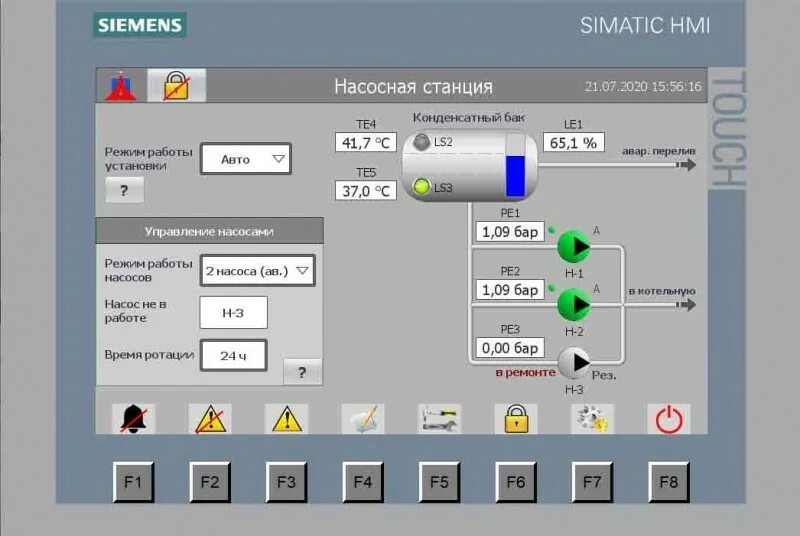Click the mute alarm bell icon
The height and width of the screenshot is (536, 800).
click(133, 419)
